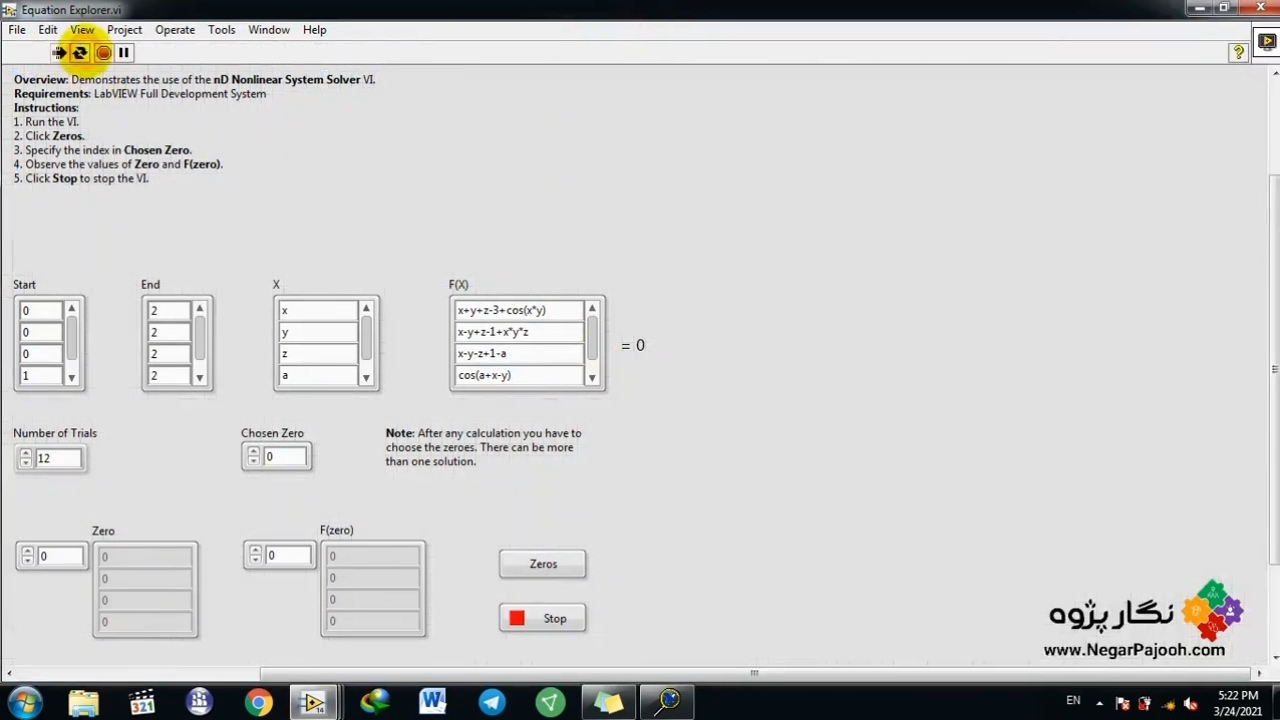Click the Number of Trials input field

click(58, 458)
